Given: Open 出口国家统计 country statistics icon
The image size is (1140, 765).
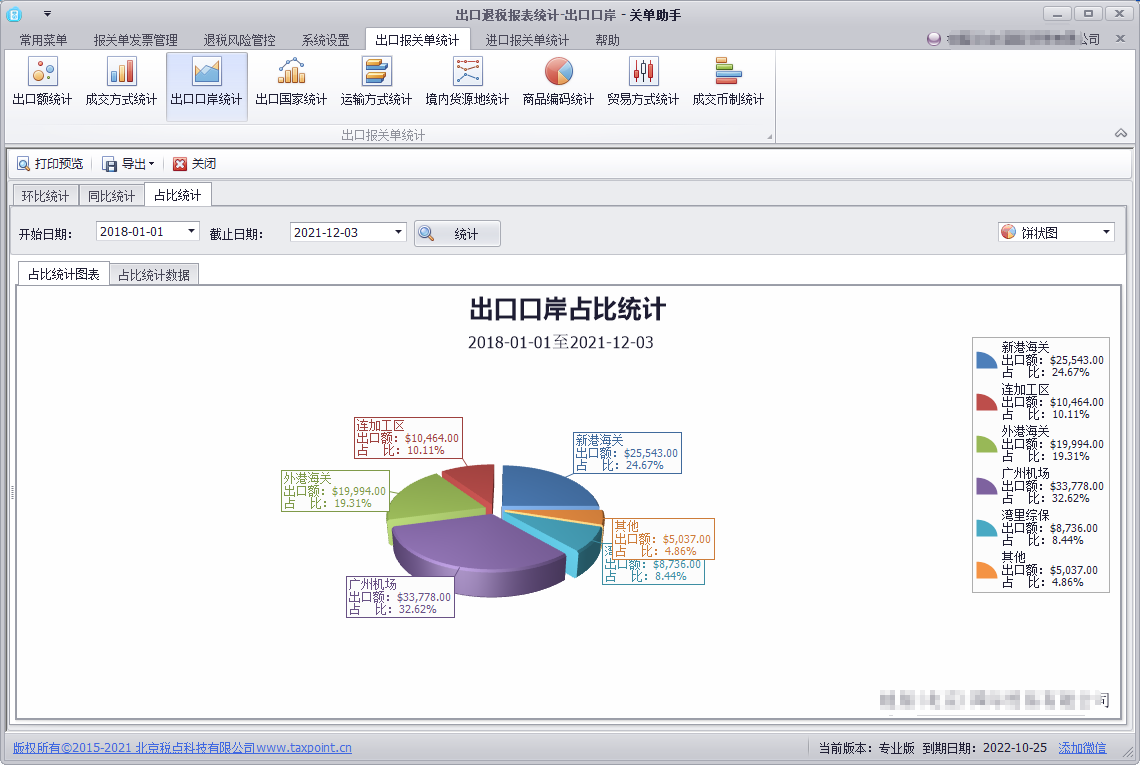Looking at the screenshot, I should pos(292,82).
